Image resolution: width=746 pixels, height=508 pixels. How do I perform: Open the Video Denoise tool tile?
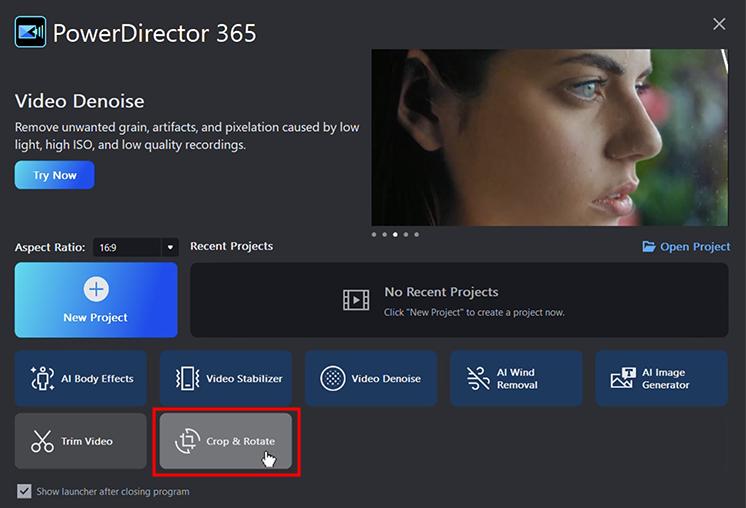371,378
